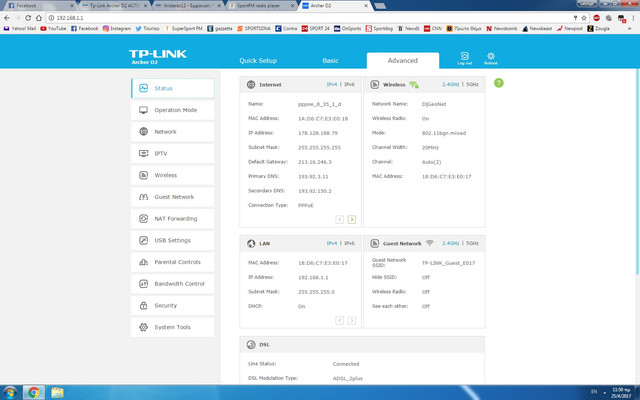Viewport: 640px width, 400px height.
Task: Click the Guest Network panel header icon
Action: tap(374, 244)
